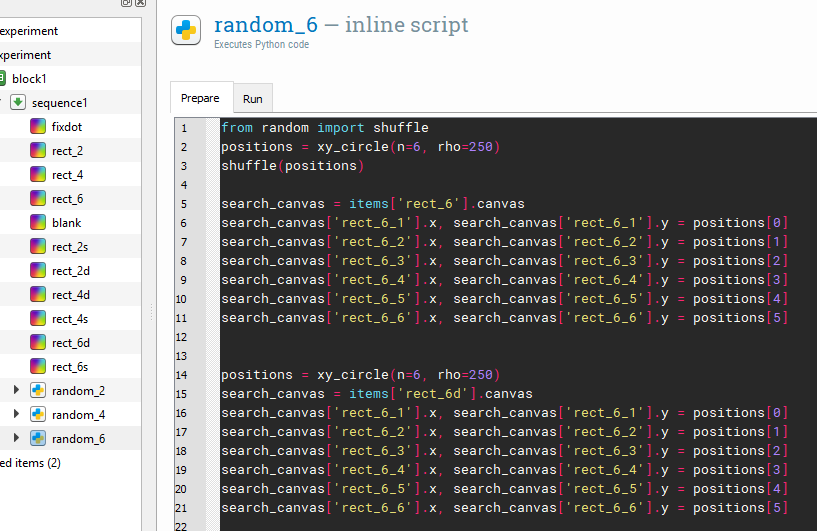Screen dimensions: 817x531
Task: Open the unused items (2) entry
Action: 30,463
